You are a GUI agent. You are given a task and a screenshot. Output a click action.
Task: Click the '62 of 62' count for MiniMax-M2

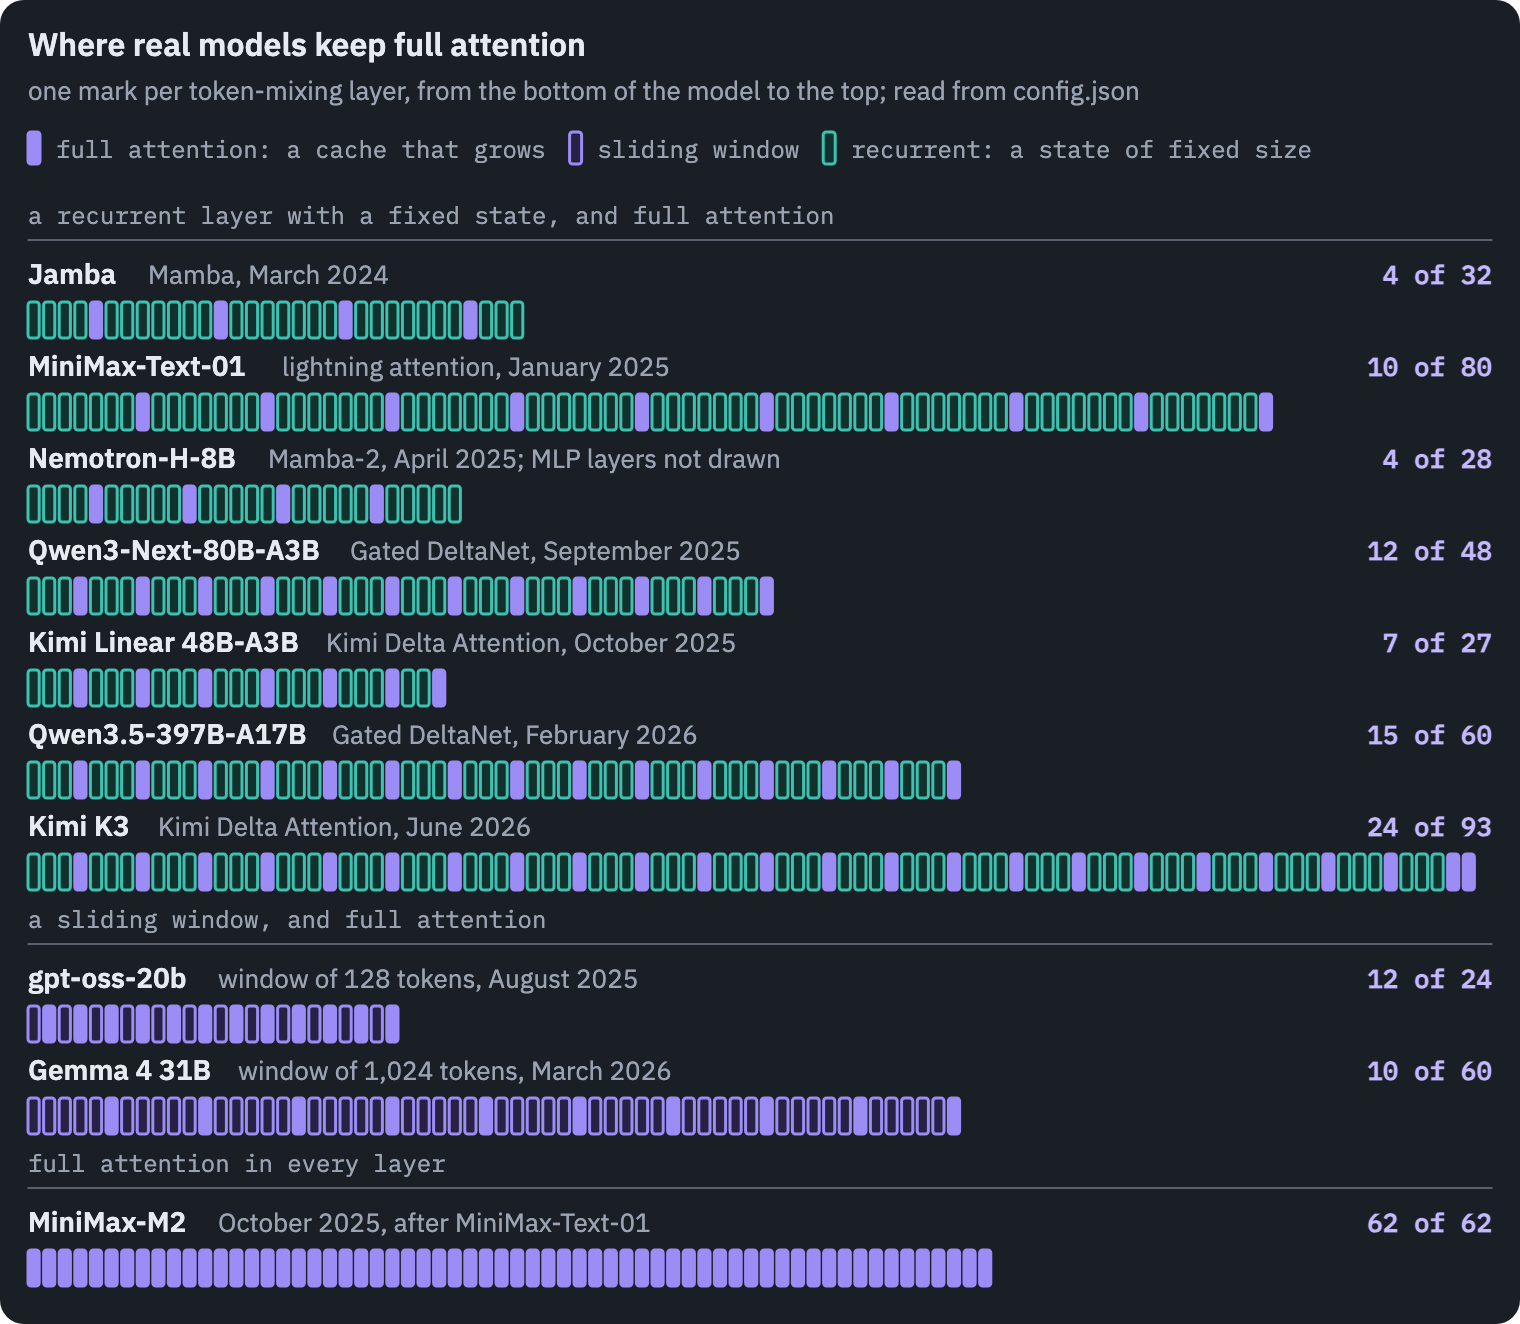point(1429,1223)
